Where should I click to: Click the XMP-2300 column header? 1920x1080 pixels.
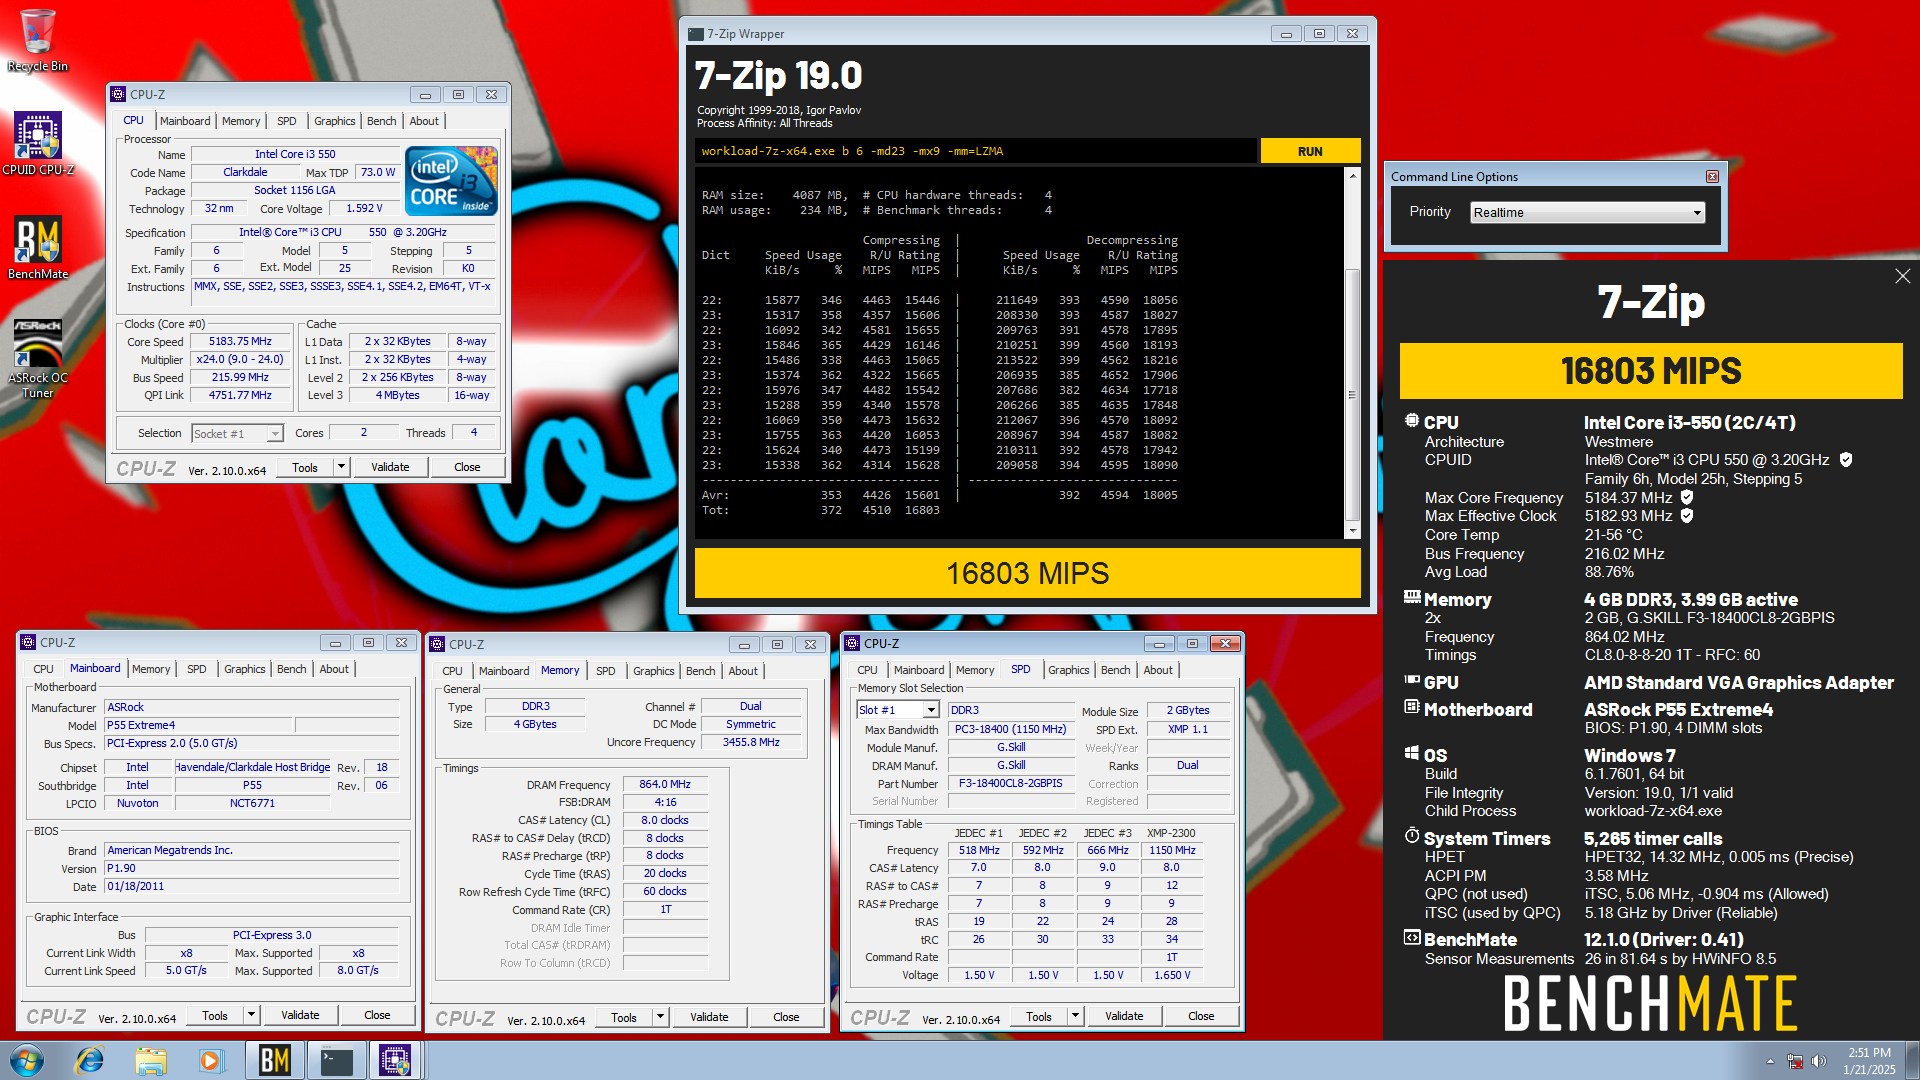click(1171, 832)
